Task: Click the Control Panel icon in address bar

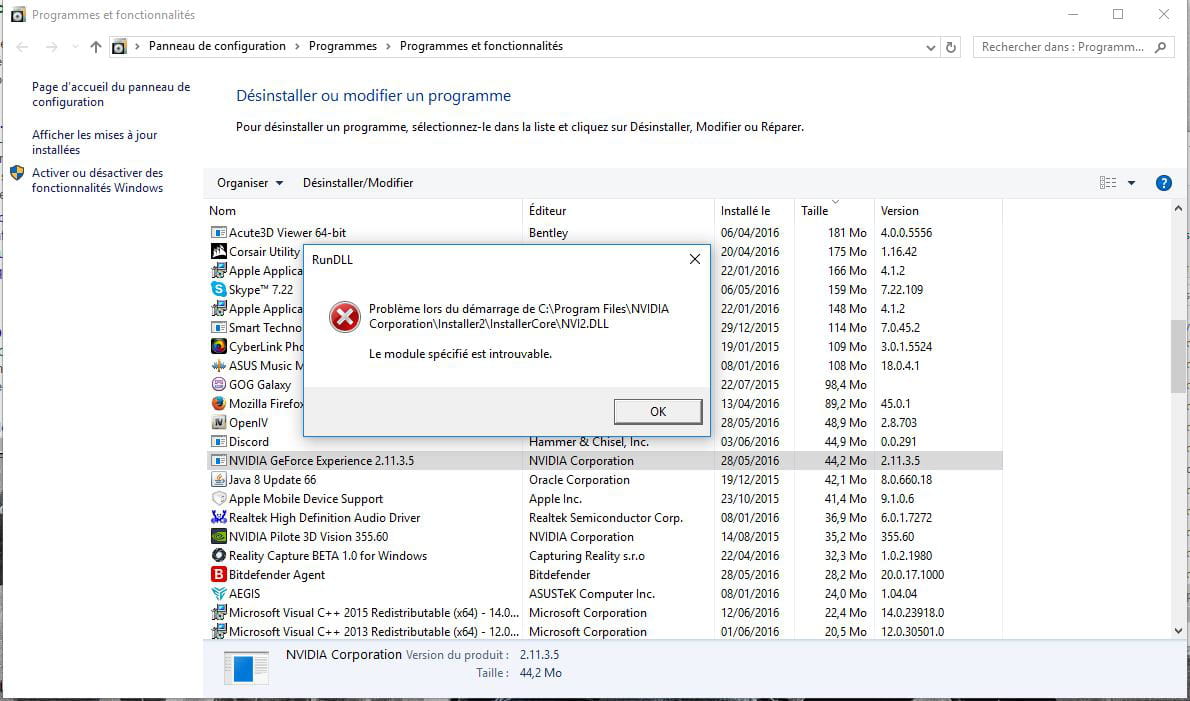Action: coord(119,47)
